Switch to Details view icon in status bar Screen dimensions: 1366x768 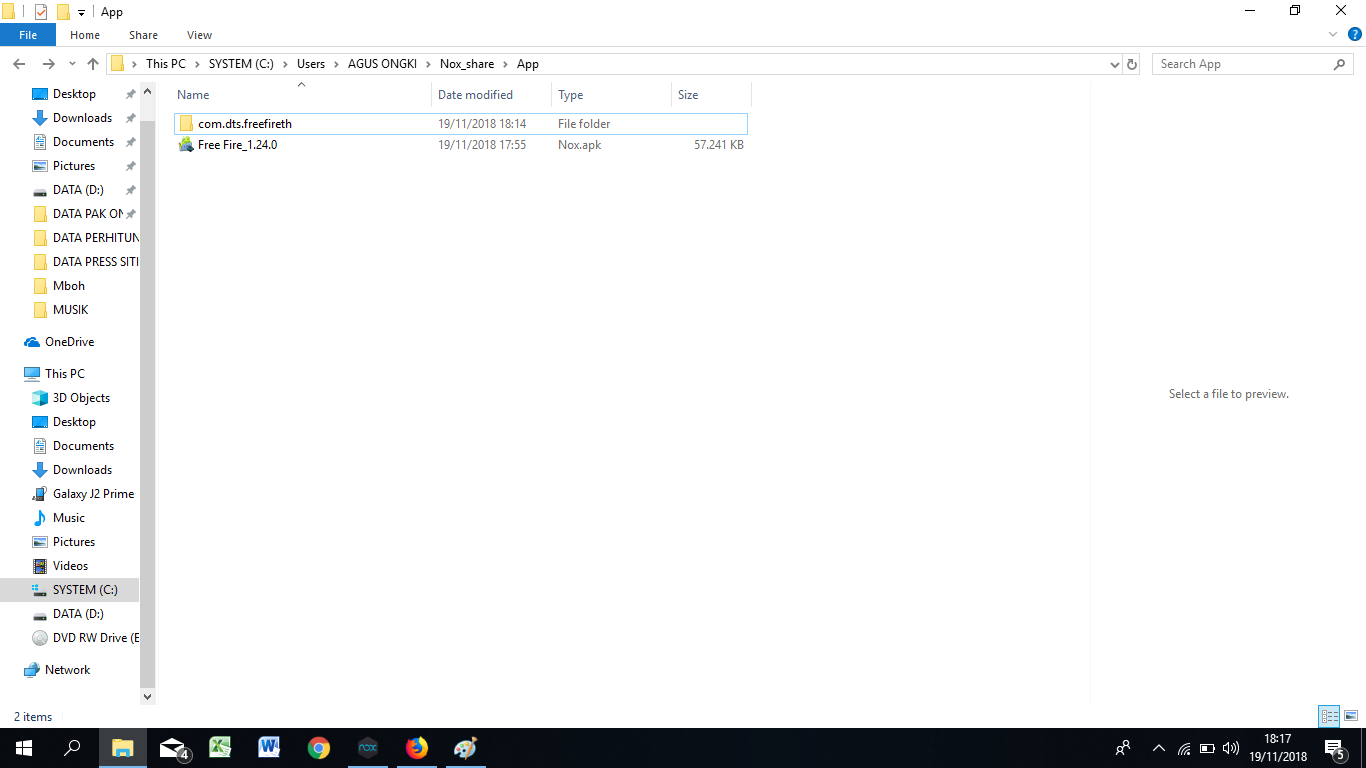pos(1329,716)
